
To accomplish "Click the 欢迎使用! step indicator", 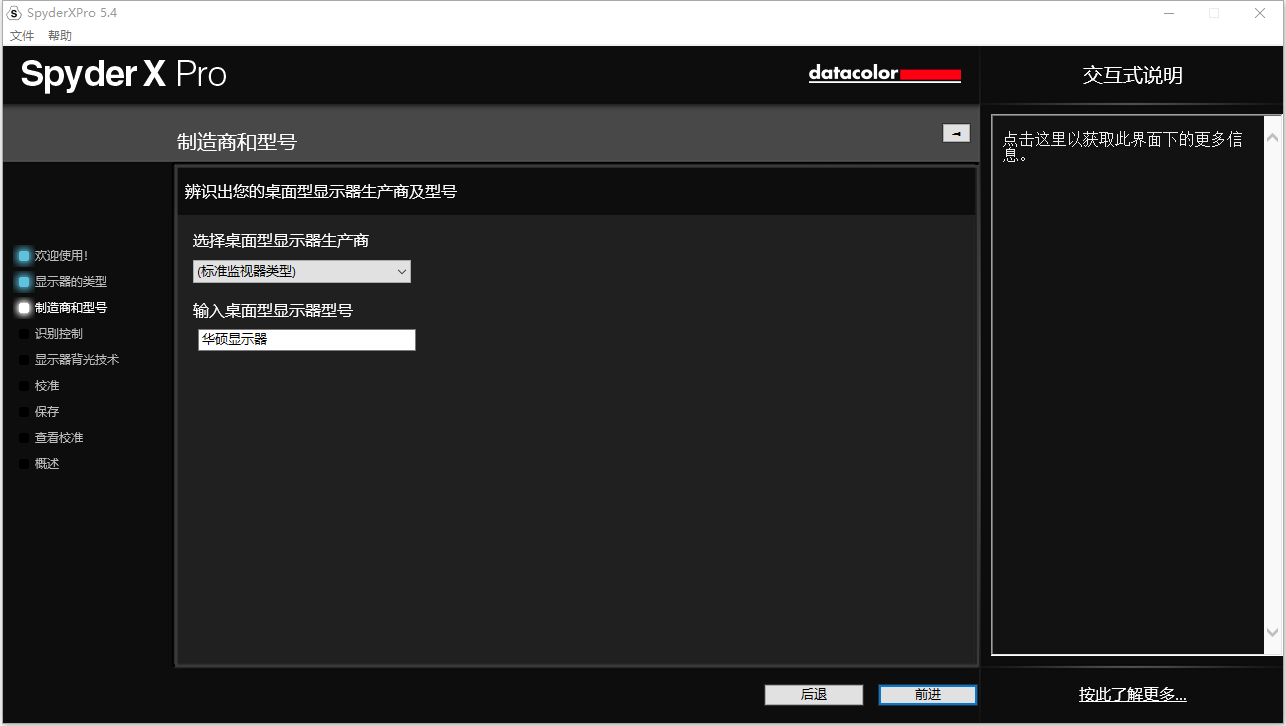I will 24,256.
